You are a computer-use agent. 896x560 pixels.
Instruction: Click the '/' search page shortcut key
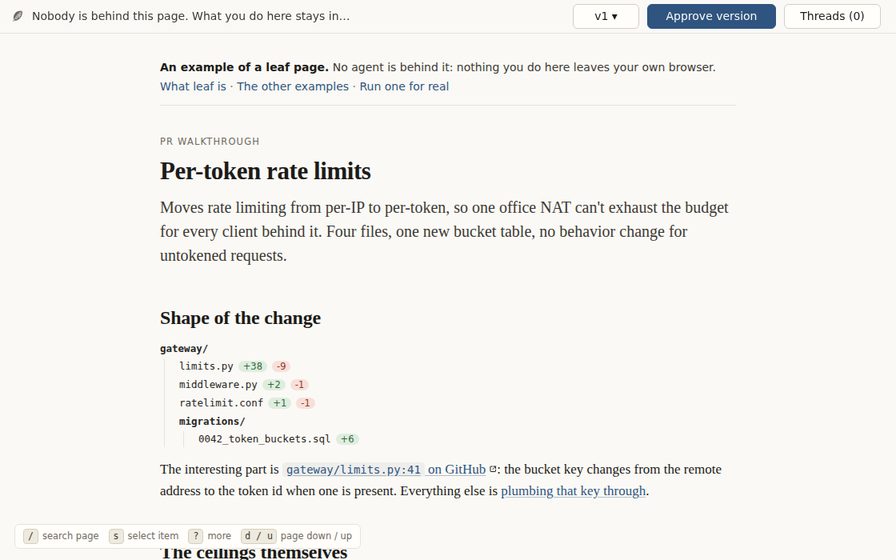[31, 536]
